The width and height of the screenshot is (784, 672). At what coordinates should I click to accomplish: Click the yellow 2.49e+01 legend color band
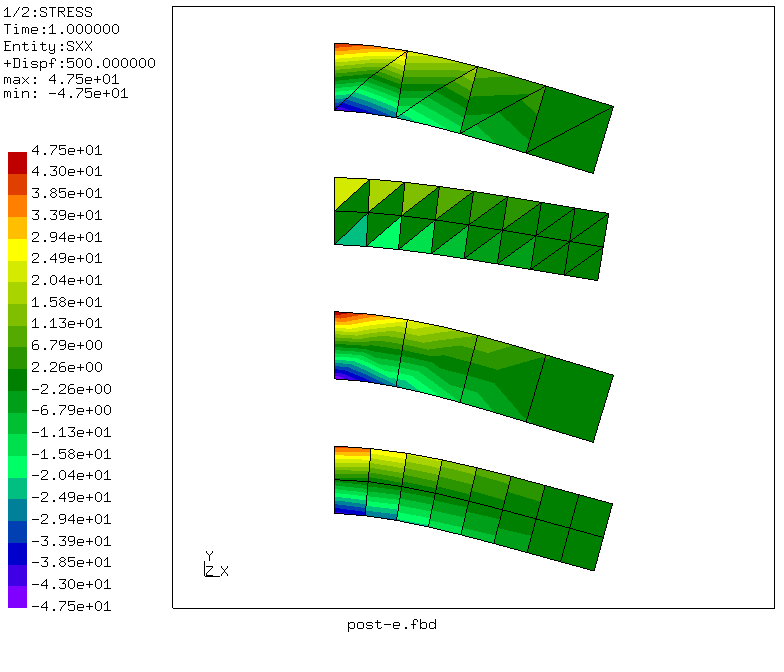(17, 250)
